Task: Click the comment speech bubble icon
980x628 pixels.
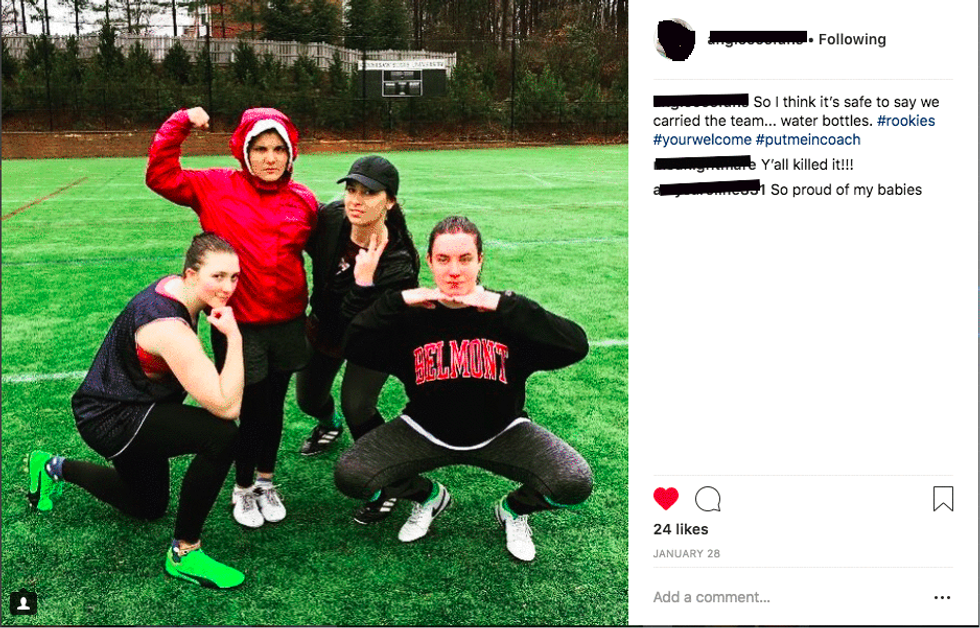Action: pos(708,499)
